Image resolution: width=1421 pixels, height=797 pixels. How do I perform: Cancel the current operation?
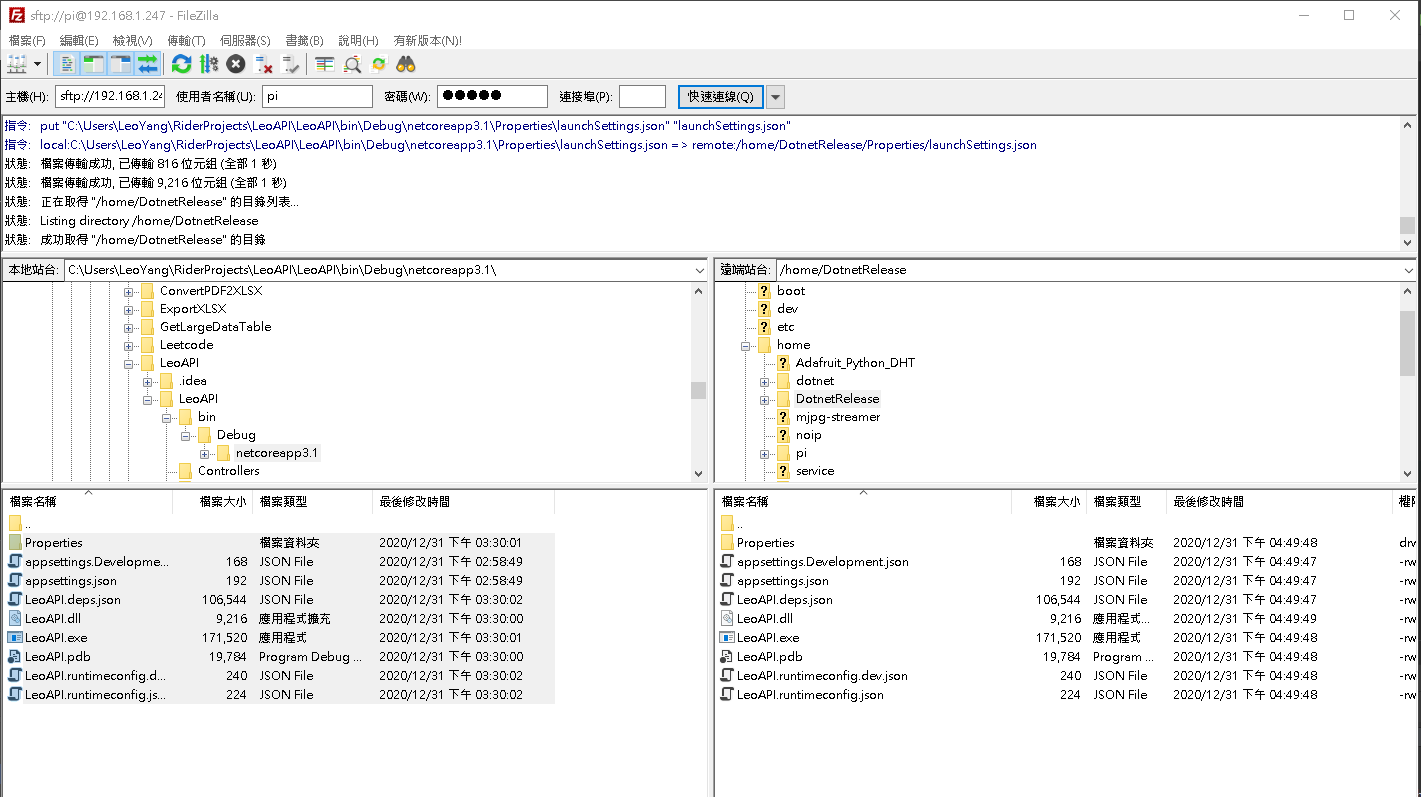click(235, 64)
